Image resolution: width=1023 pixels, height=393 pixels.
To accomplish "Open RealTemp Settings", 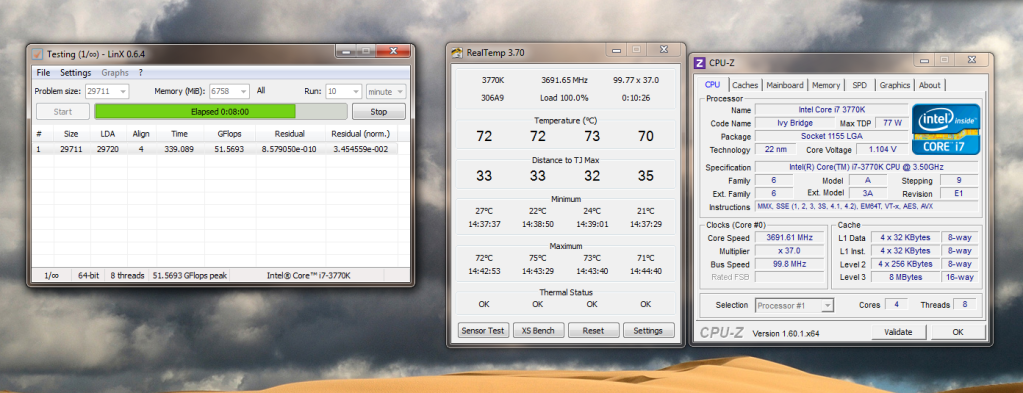I will (x=648, y=330).
